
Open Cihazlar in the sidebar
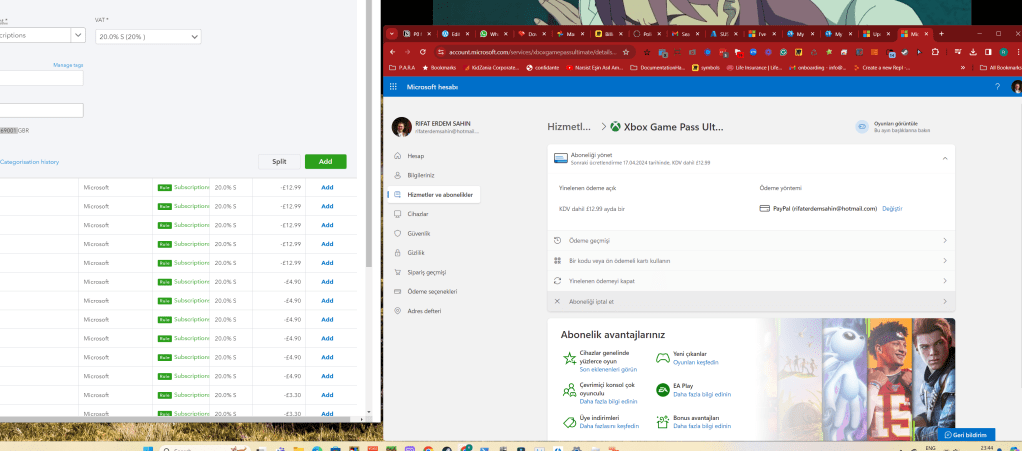418,214
